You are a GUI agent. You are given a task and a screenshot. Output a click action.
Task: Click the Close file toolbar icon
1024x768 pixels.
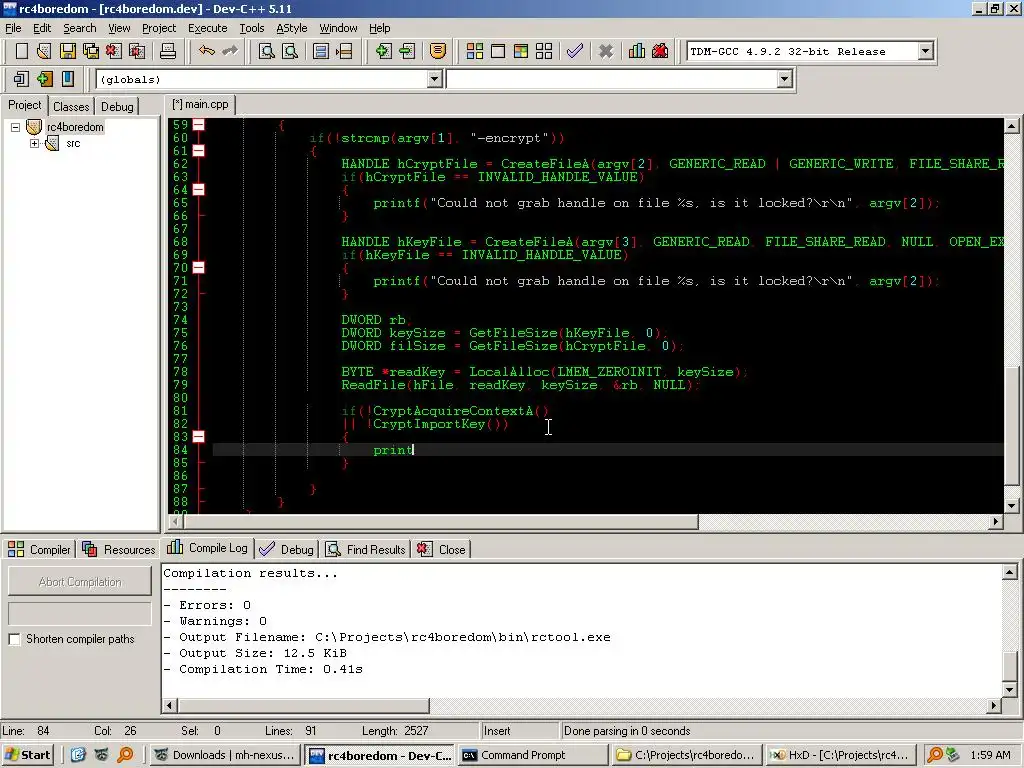tap(114, 51)
